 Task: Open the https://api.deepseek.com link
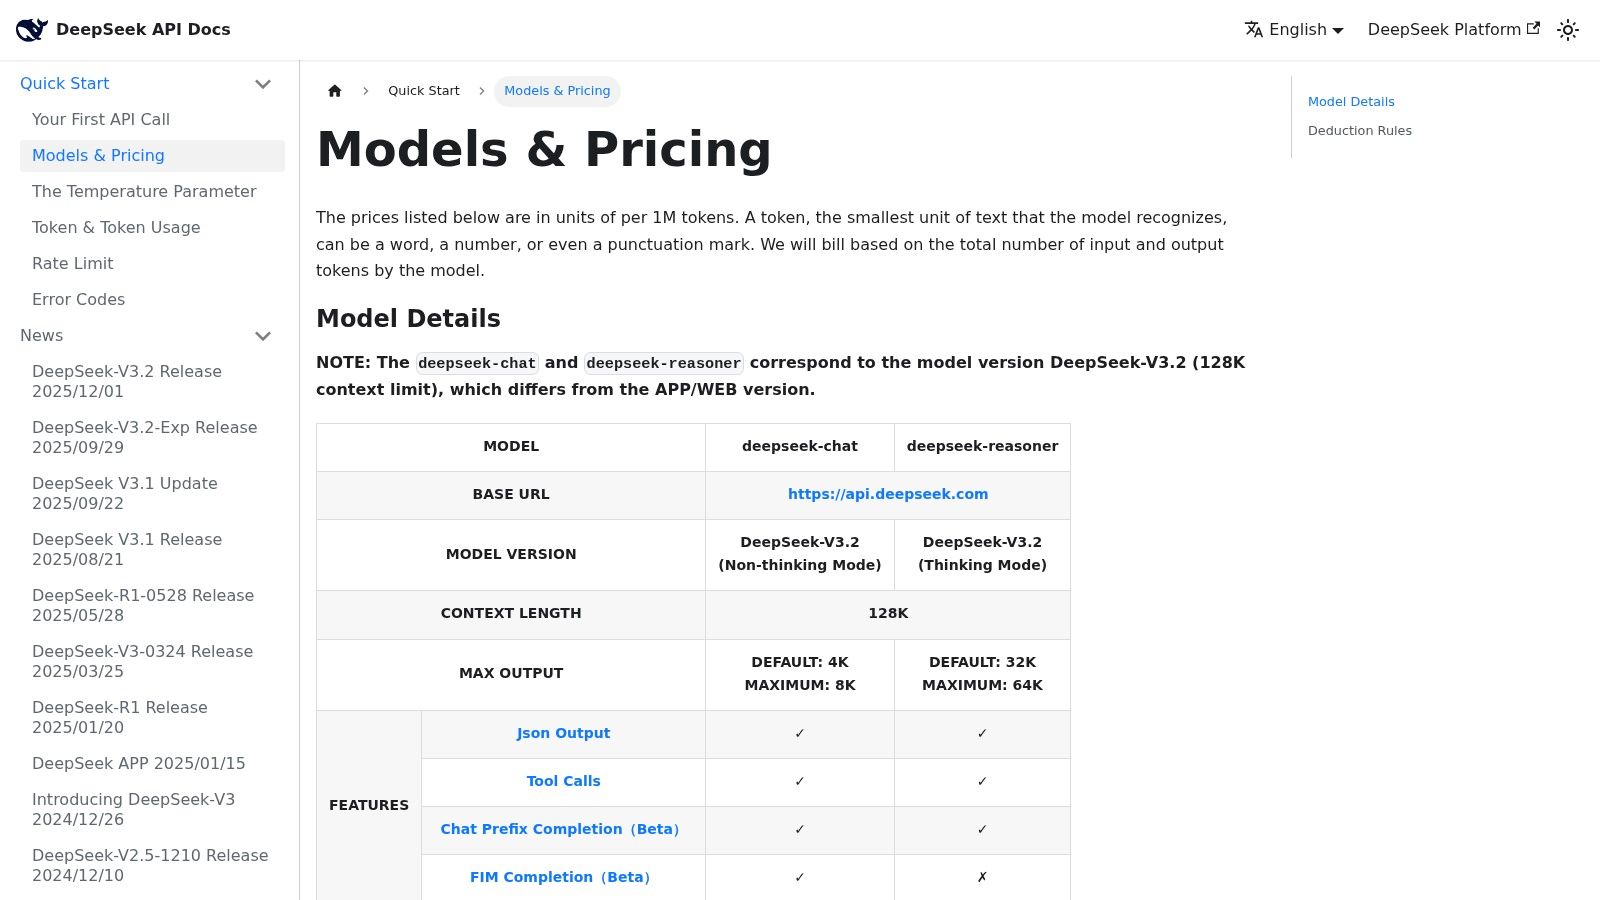(x=888, y=494)
